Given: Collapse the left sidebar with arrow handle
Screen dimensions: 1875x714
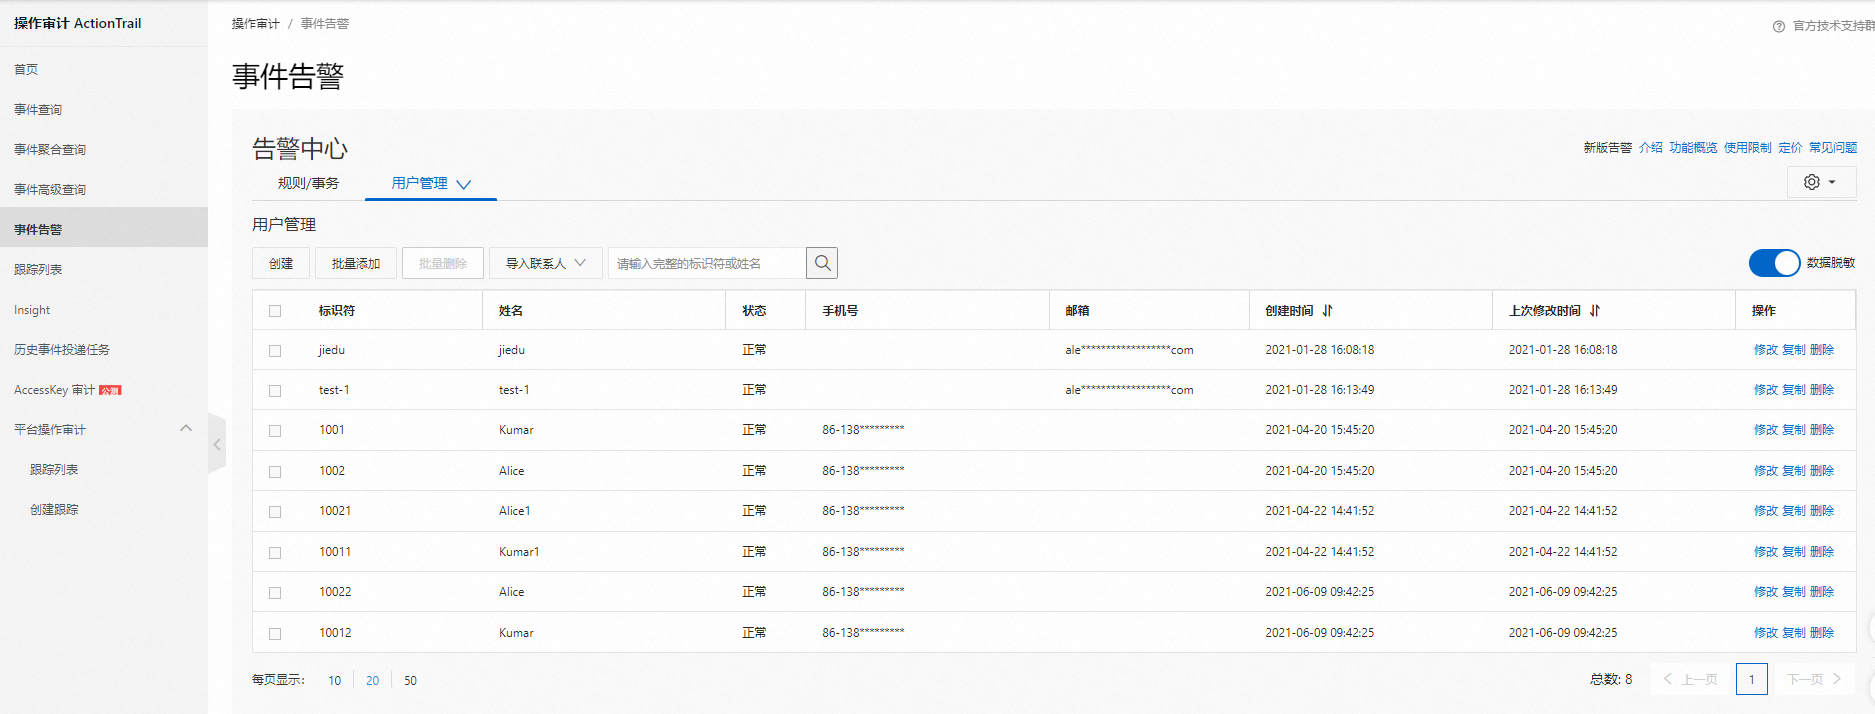Looking at the screenshot, I should [x=217, y=443].
